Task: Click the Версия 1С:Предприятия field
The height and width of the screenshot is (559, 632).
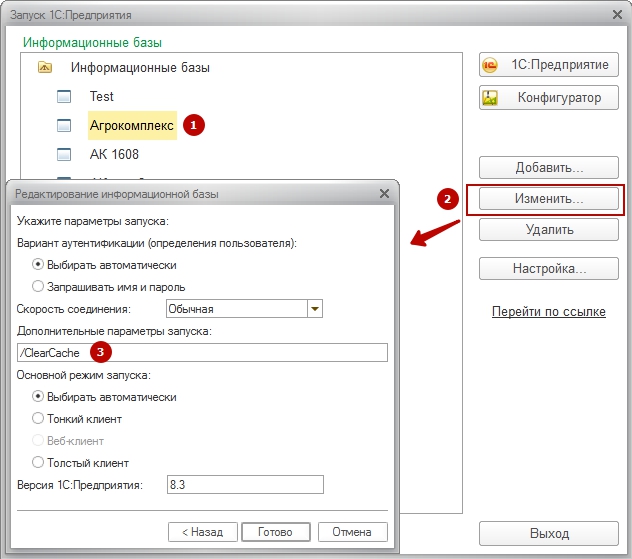Action: [x=245, y=485]
